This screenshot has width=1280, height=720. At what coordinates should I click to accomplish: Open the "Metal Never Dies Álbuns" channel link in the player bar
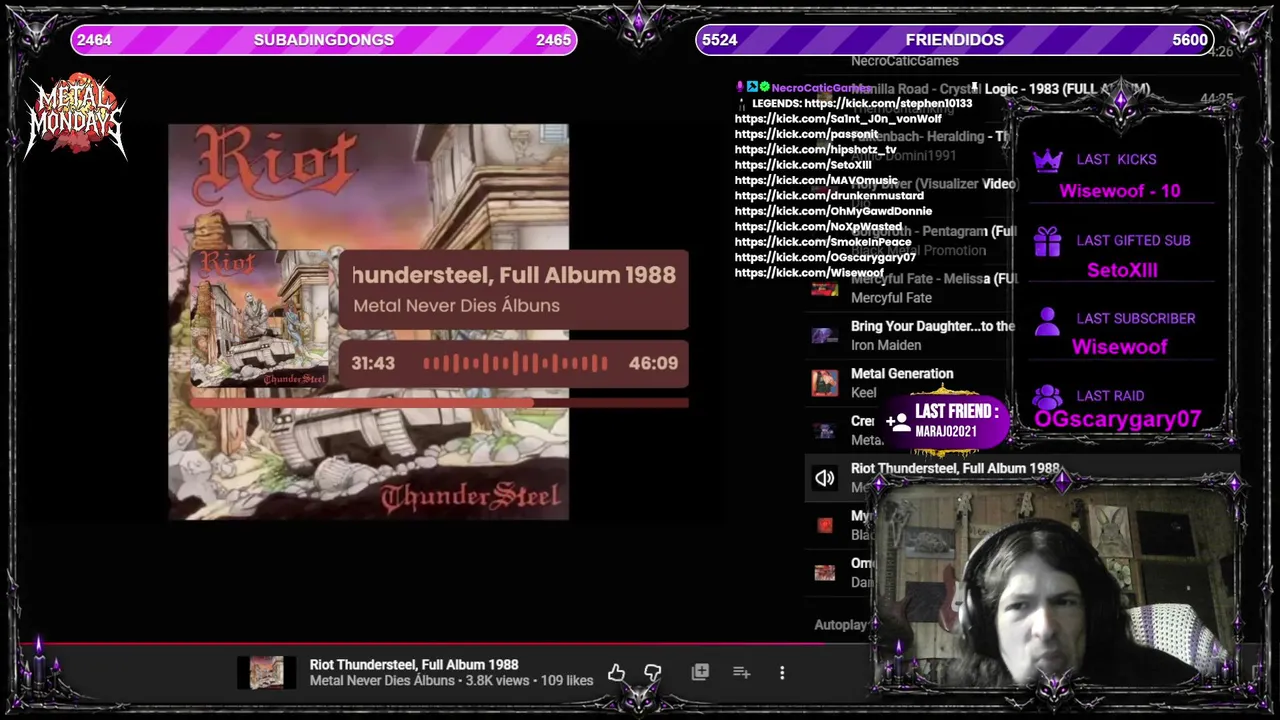[x=382, y=681]
